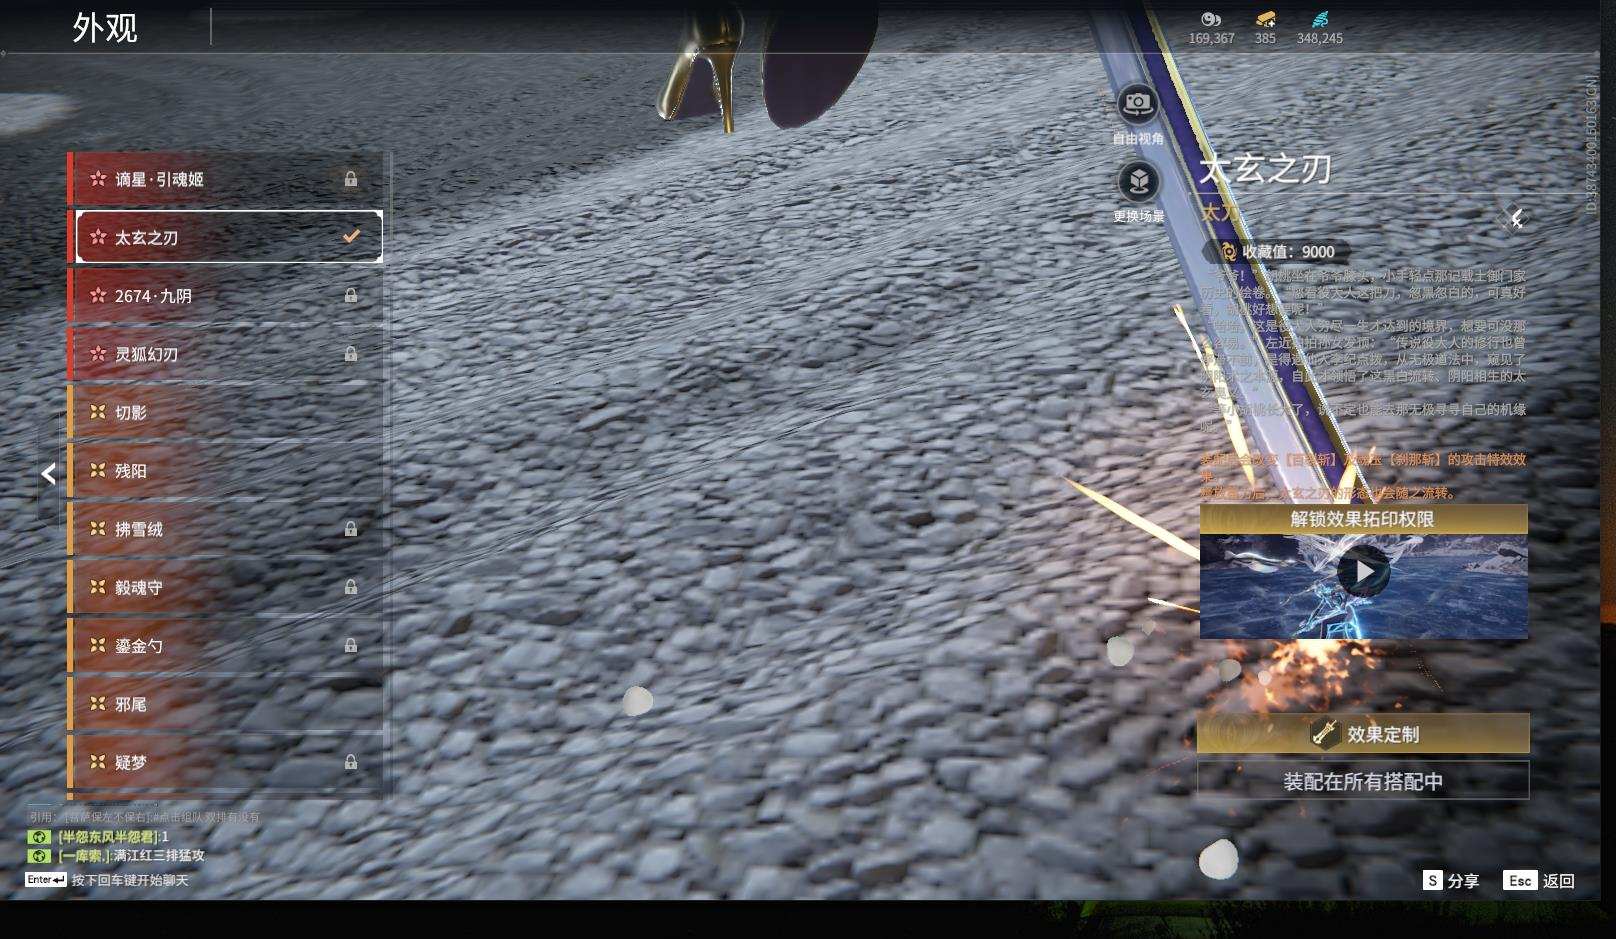Click the 按下回车键开始聊天 chat prompt
The image size is (1616, 939).
pyautogui.click(x=130, y=880)
